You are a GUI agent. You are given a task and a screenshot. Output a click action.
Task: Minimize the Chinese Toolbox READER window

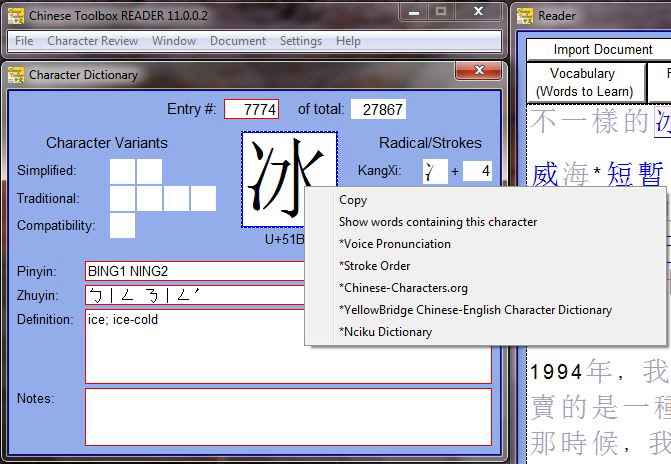click(x=413, y=12)
